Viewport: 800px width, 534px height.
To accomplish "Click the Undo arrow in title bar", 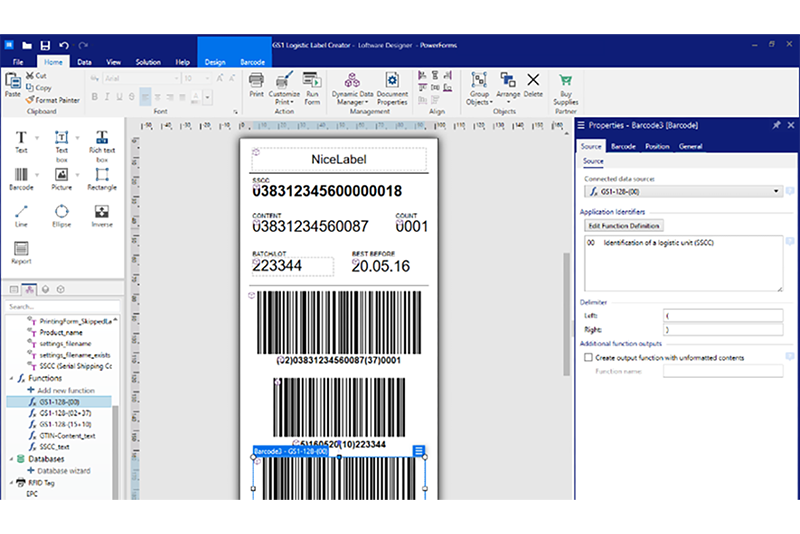I will click(64, 45).
